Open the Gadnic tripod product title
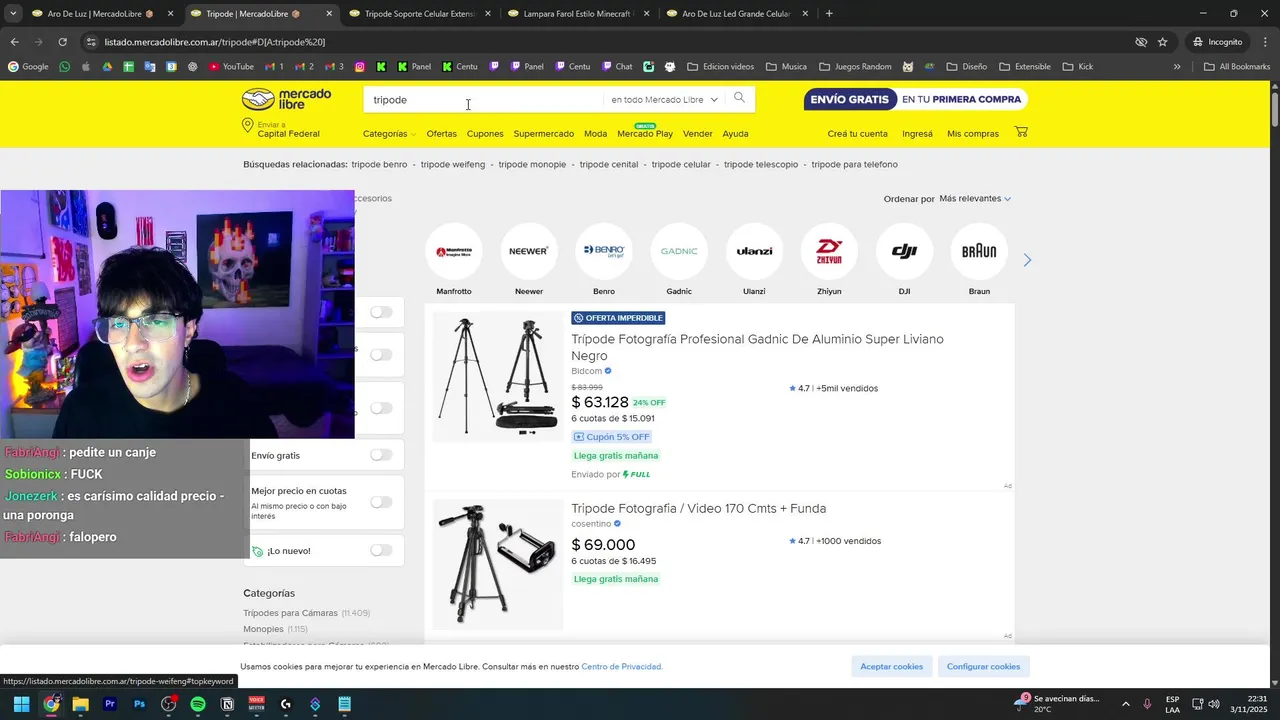 click(757, 347)
